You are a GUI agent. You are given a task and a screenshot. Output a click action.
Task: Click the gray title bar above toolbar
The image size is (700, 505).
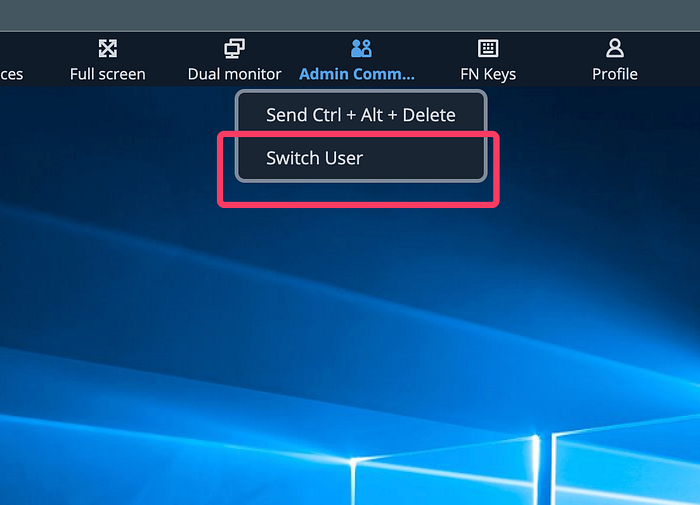point(350,15)
